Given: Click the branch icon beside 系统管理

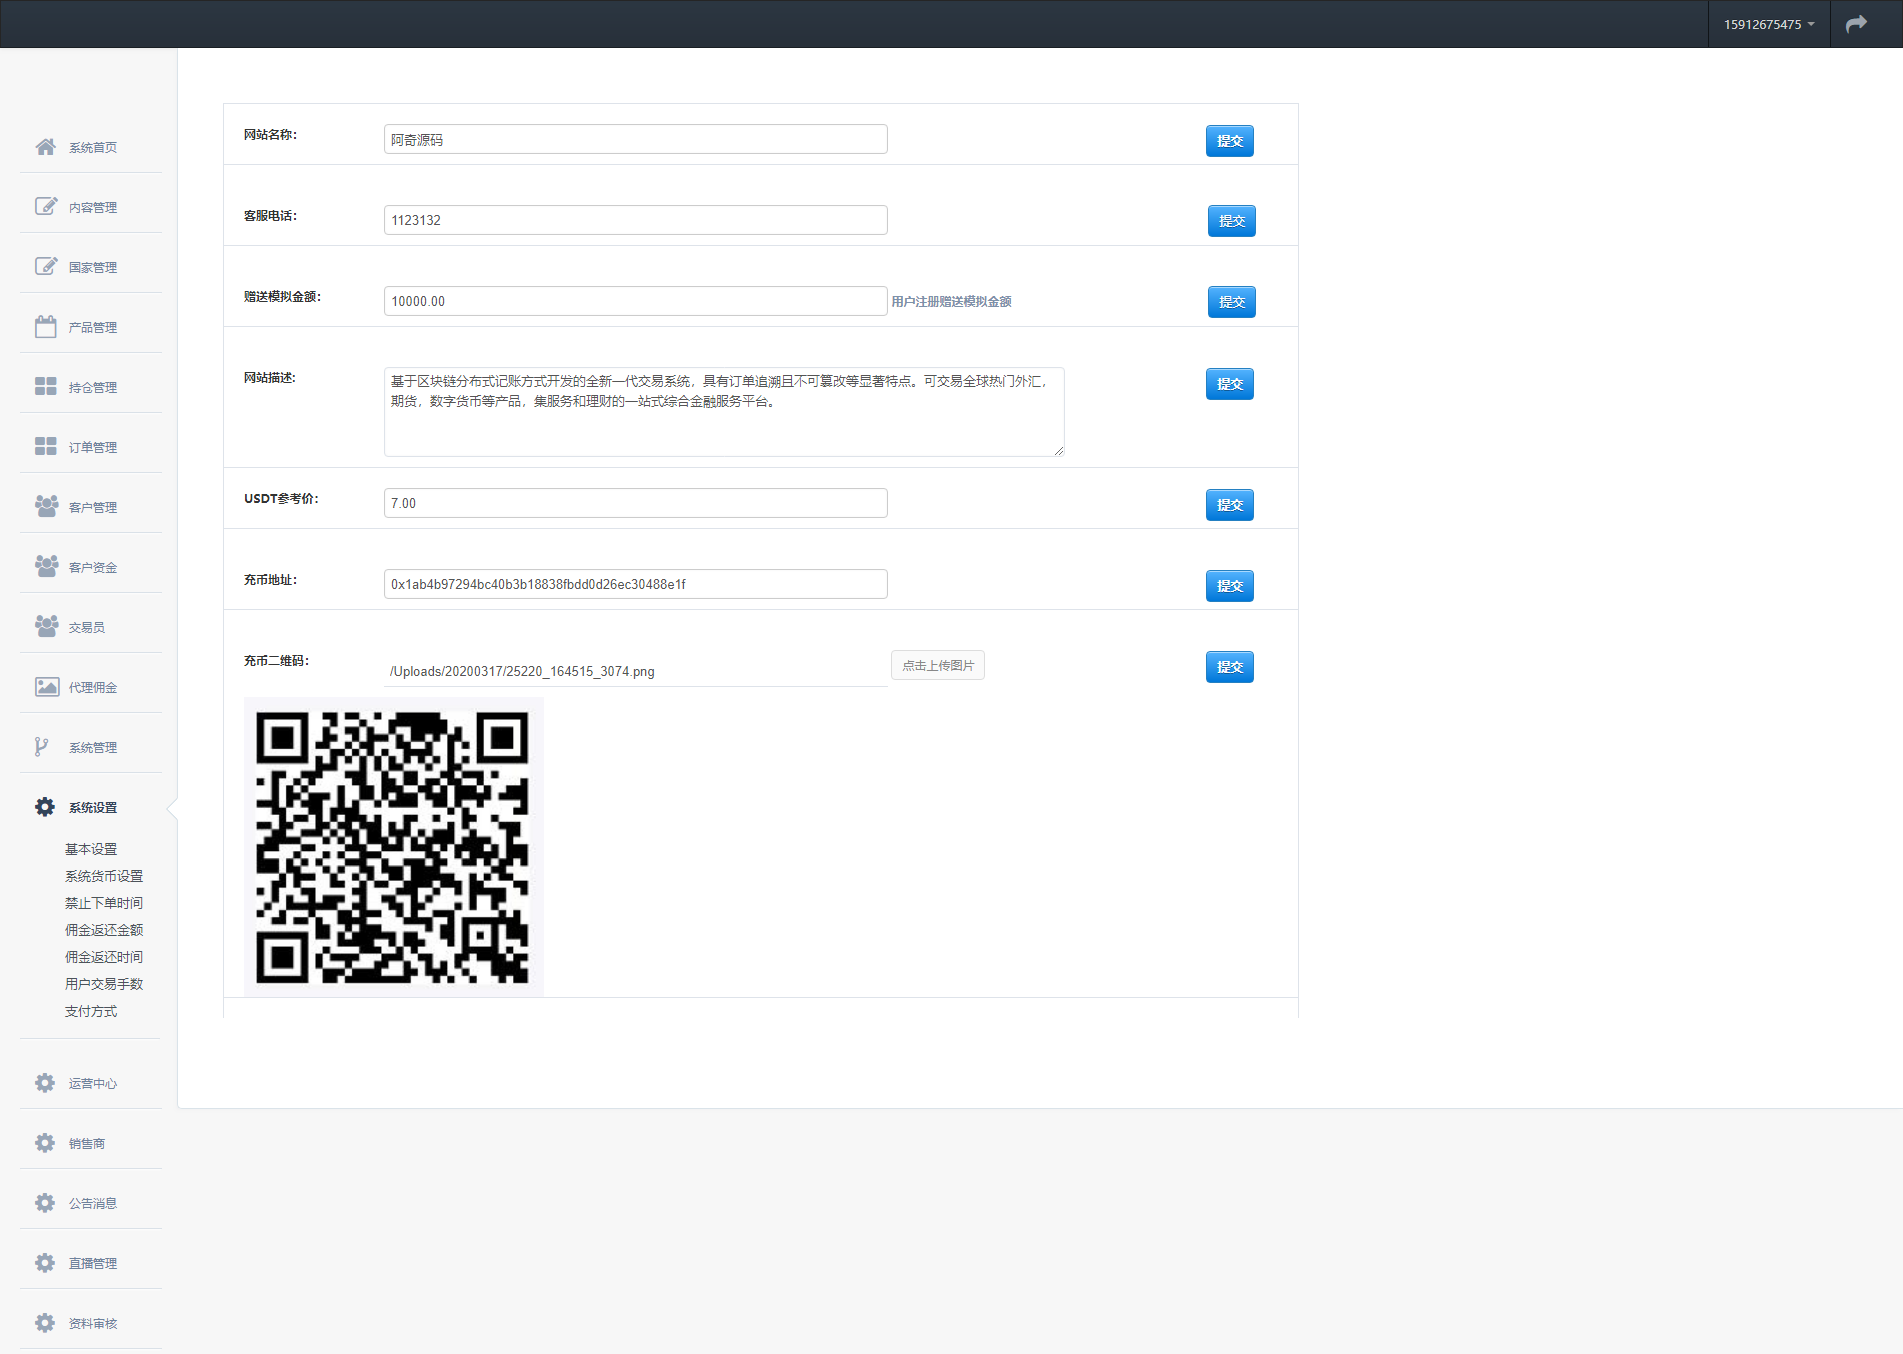Looking at the screenshot, I should [42, 747].
